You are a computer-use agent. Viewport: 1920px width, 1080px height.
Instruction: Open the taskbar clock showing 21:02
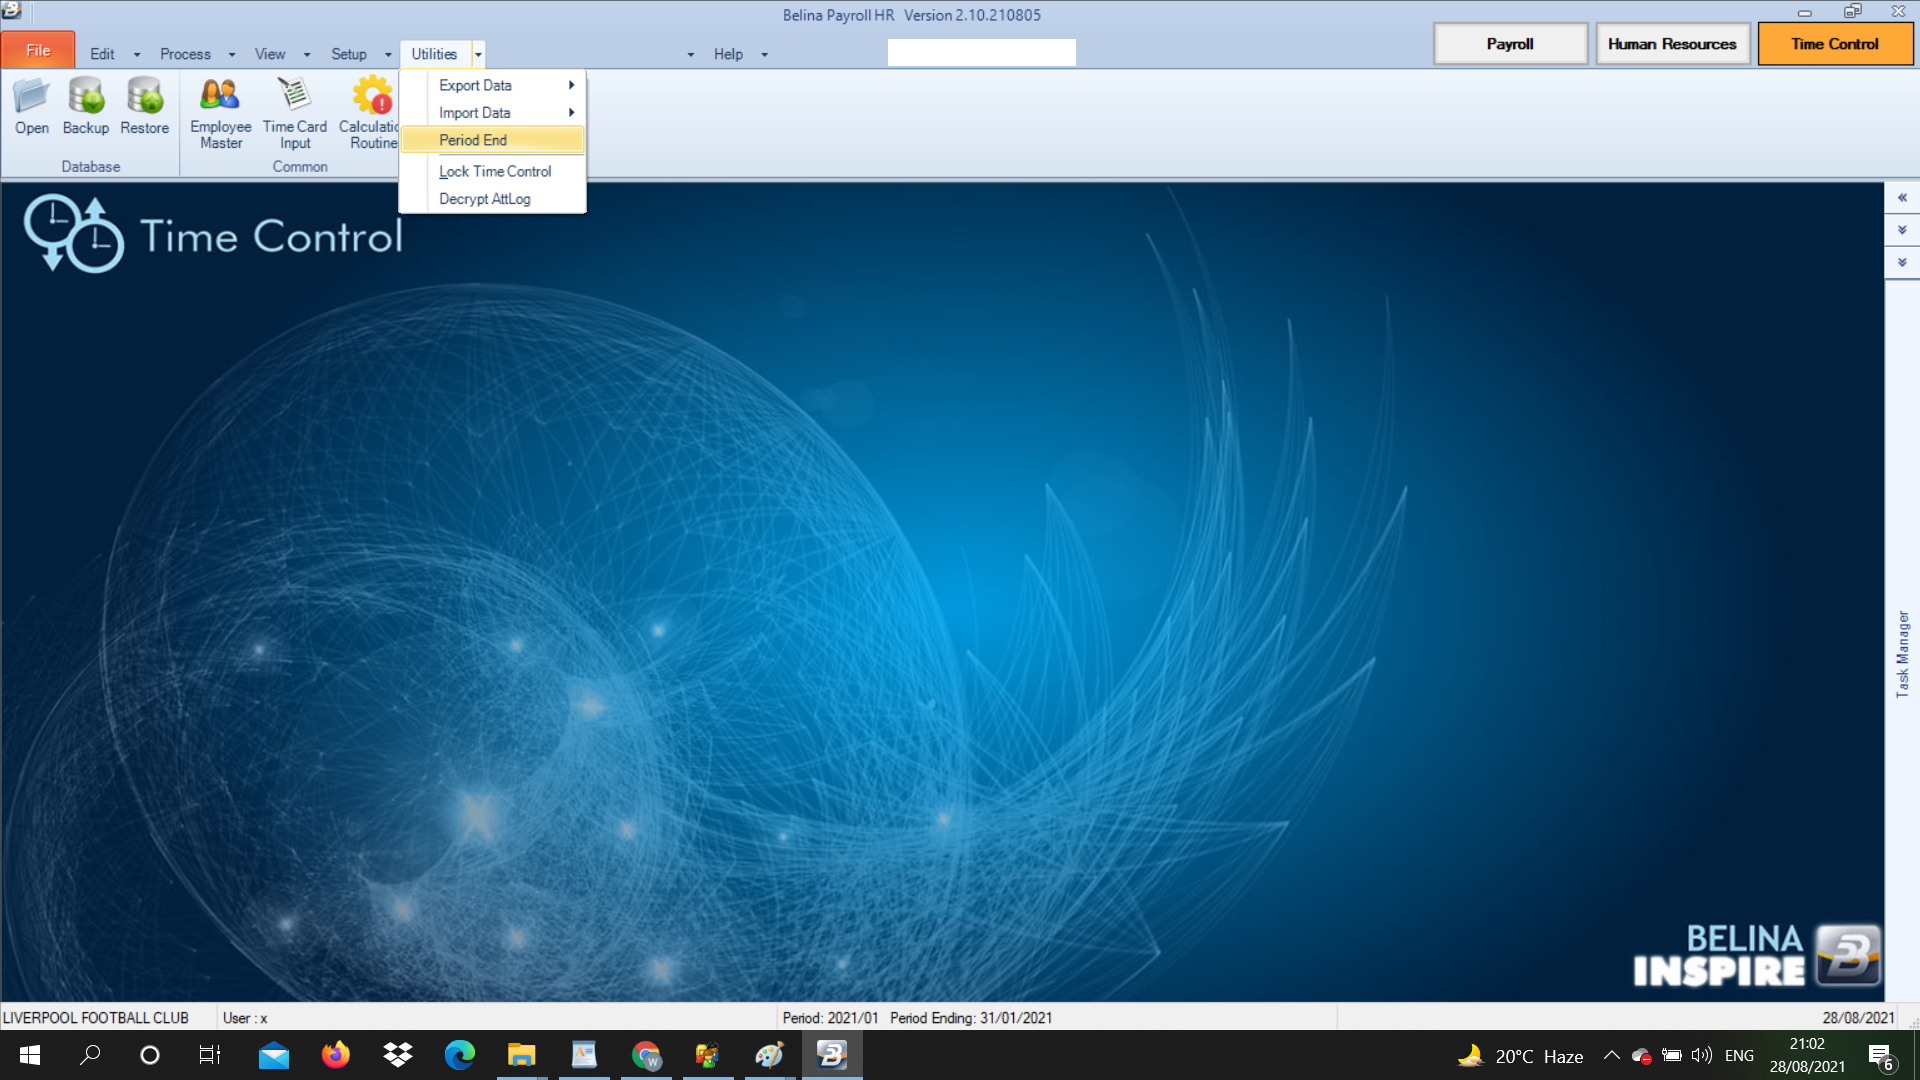1807,1055
